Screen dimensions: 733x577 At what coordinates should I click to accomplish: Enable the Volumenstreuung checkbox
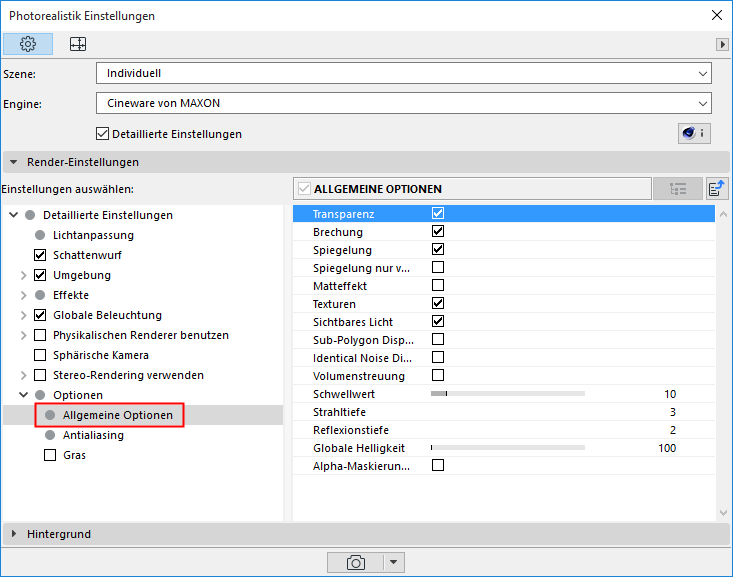(438, 375)
